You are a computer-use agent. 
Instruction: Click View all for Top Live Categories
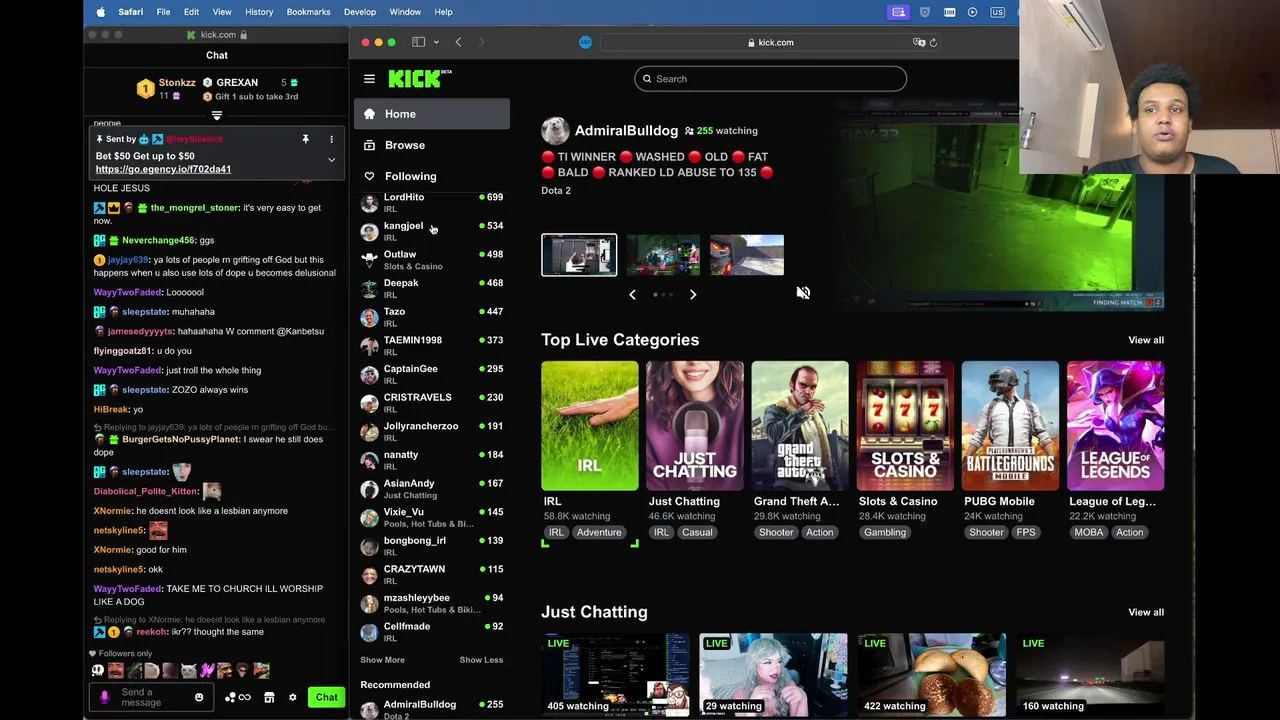(x=1146, y=340)
